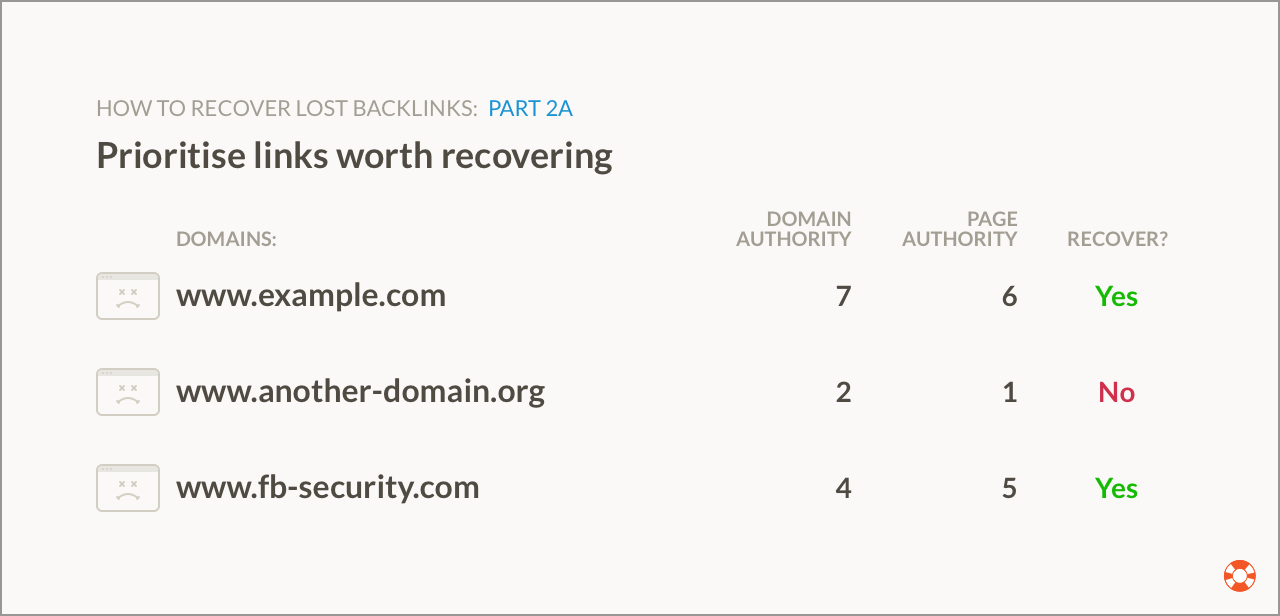Click the green Yes for www.example.com

(1117, 296)
